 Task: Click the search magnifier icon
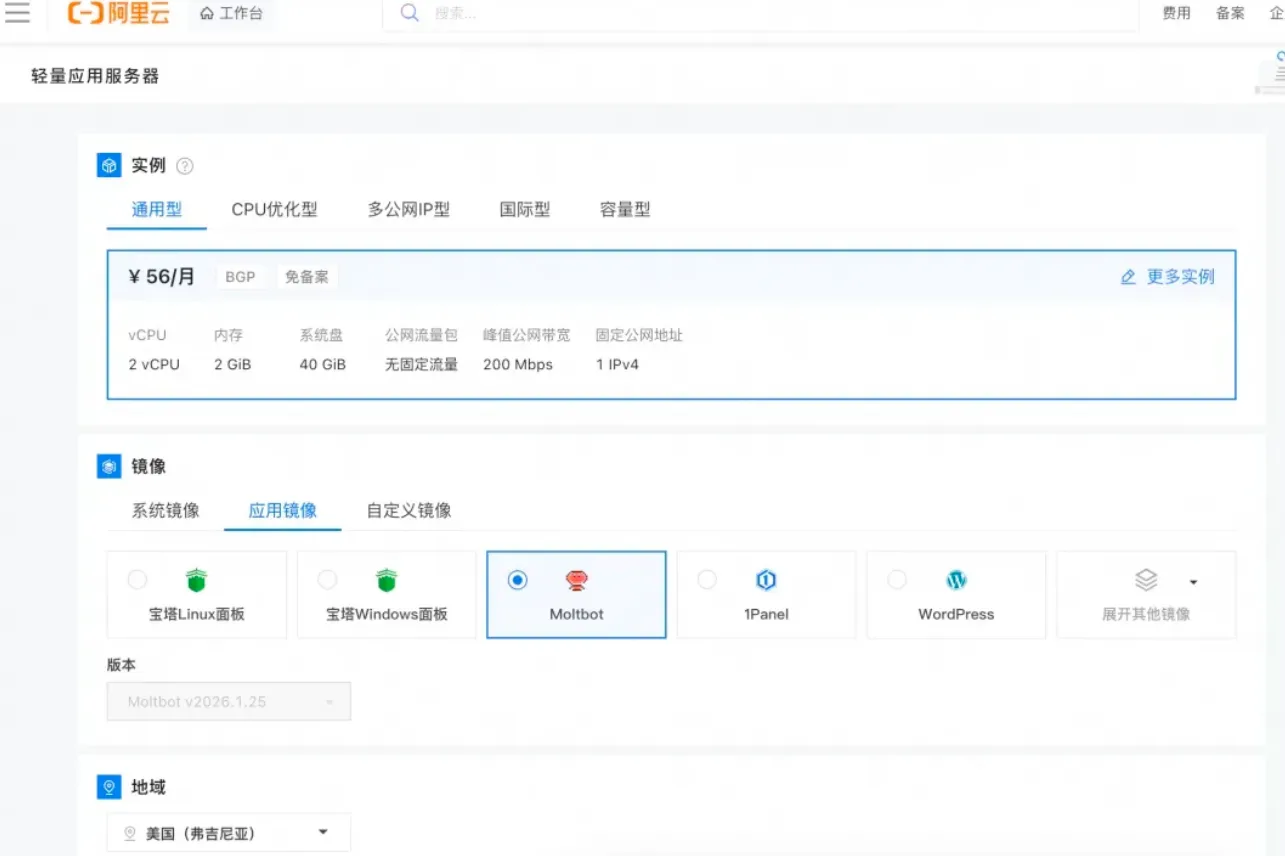[409, 13]
